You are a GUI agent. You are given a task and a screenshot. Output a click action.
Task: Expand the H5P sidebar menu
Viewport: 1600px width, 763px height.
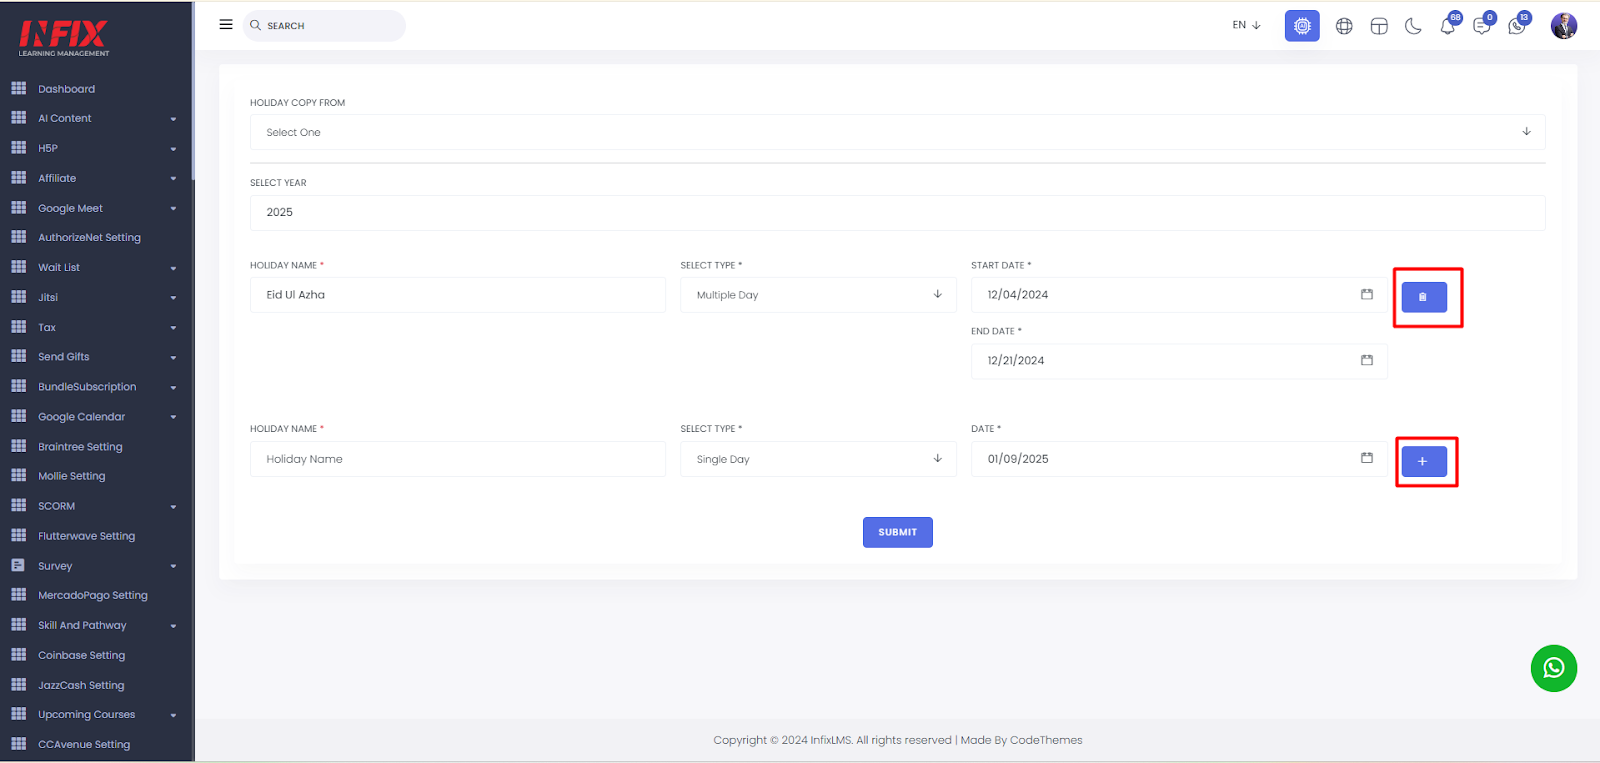point(95,148)
